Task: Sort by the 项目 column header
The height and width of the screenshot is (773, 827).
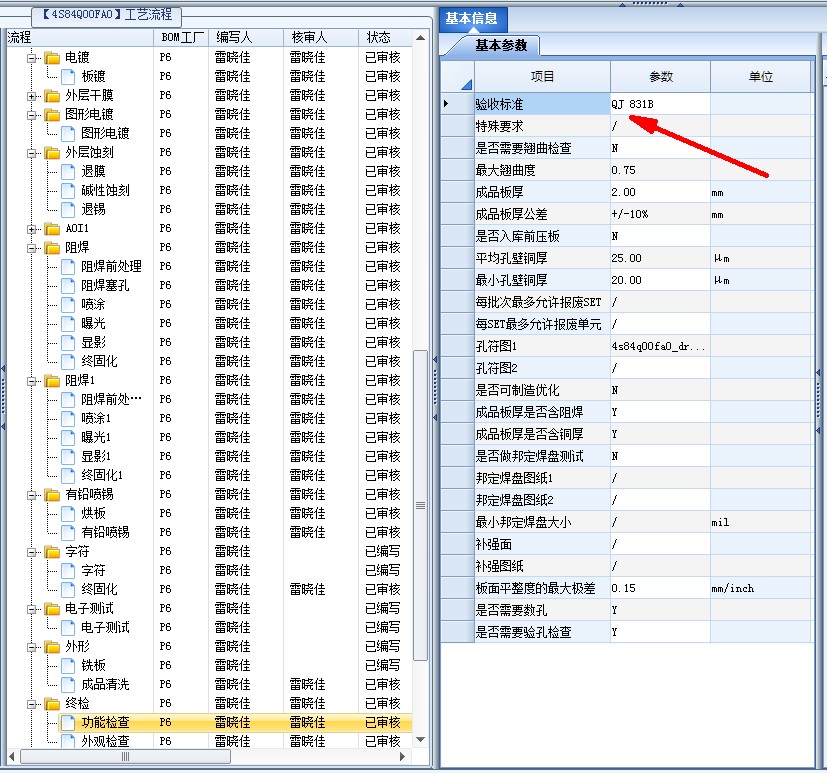Action: point(542,77)
